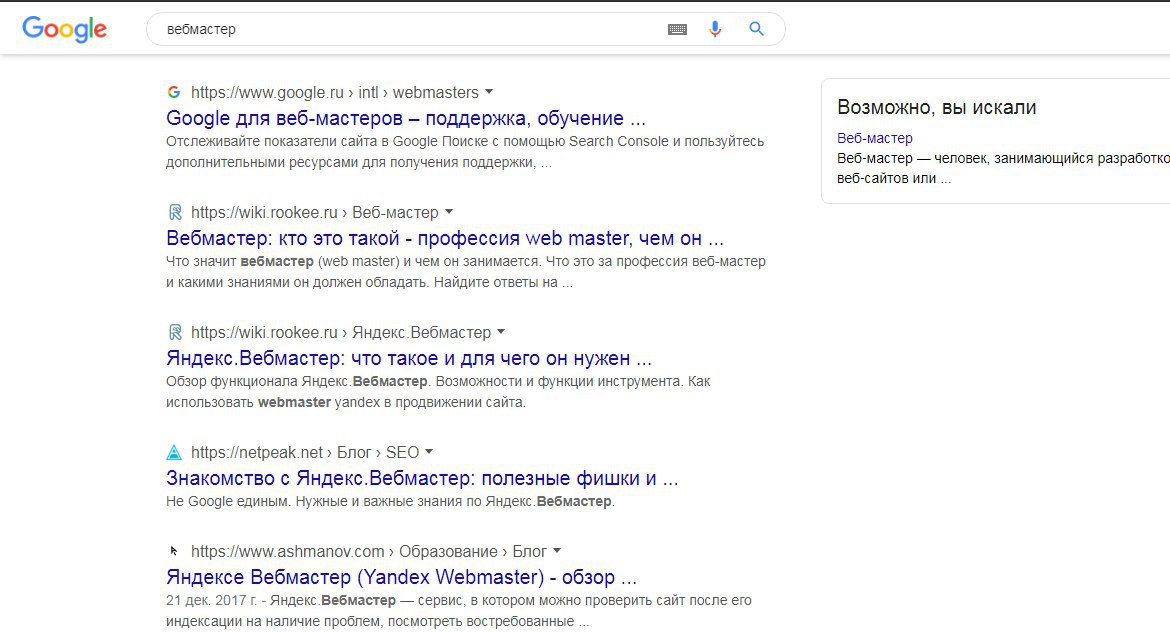Viewport: 1170px width, 632px height.
Task: Click description 'Веб-мастер — человек, занимающийся разработкой'
Action: click(1003, 169)
